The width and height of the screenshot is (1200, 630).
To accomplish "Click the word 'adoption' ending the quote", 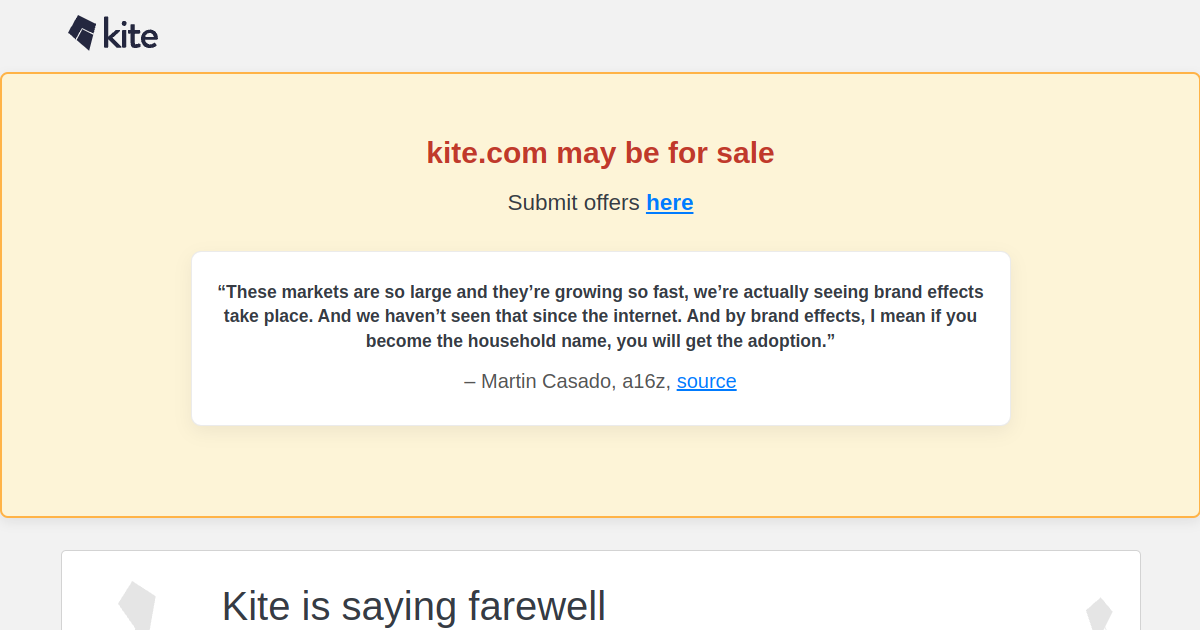I will pyautogui.click(x=788, y=341).
